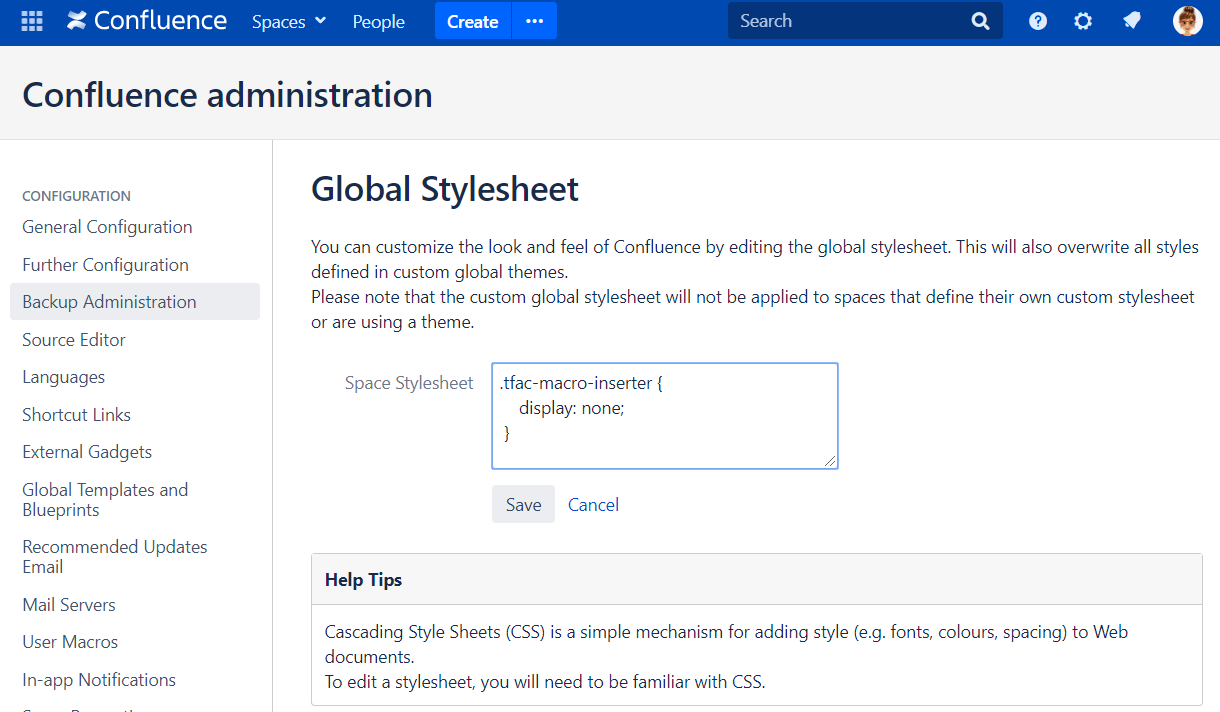Open the app switcher grid icon
Screen dimensions: 1220x712
tap(32, 21)
